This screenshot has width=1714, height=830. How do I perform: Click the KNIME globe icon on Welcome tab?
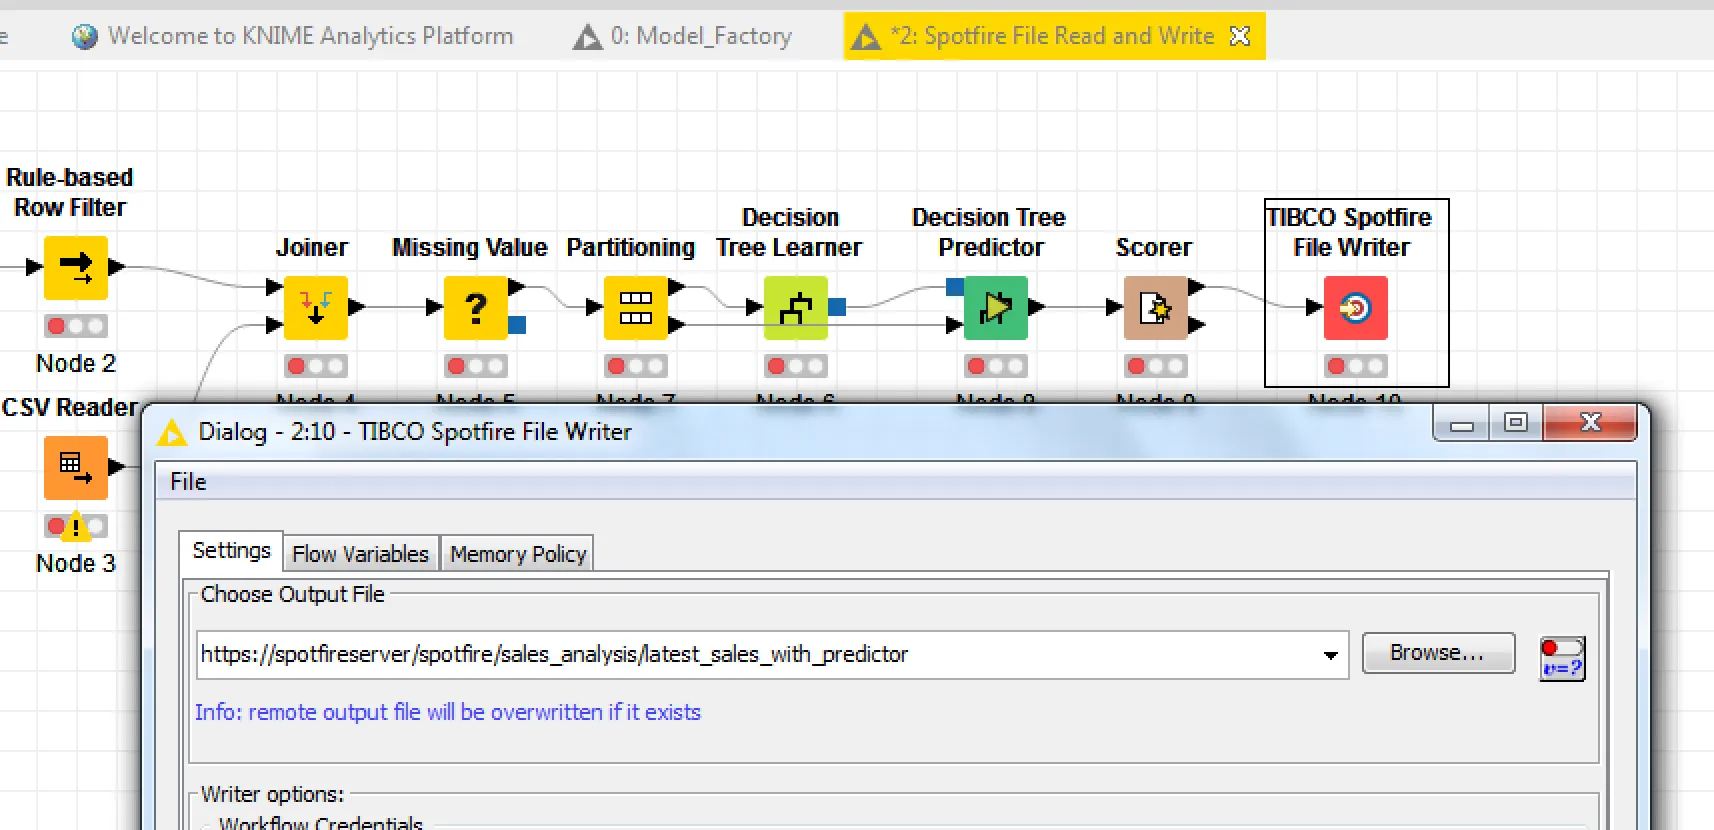click(x=85, y=36)
